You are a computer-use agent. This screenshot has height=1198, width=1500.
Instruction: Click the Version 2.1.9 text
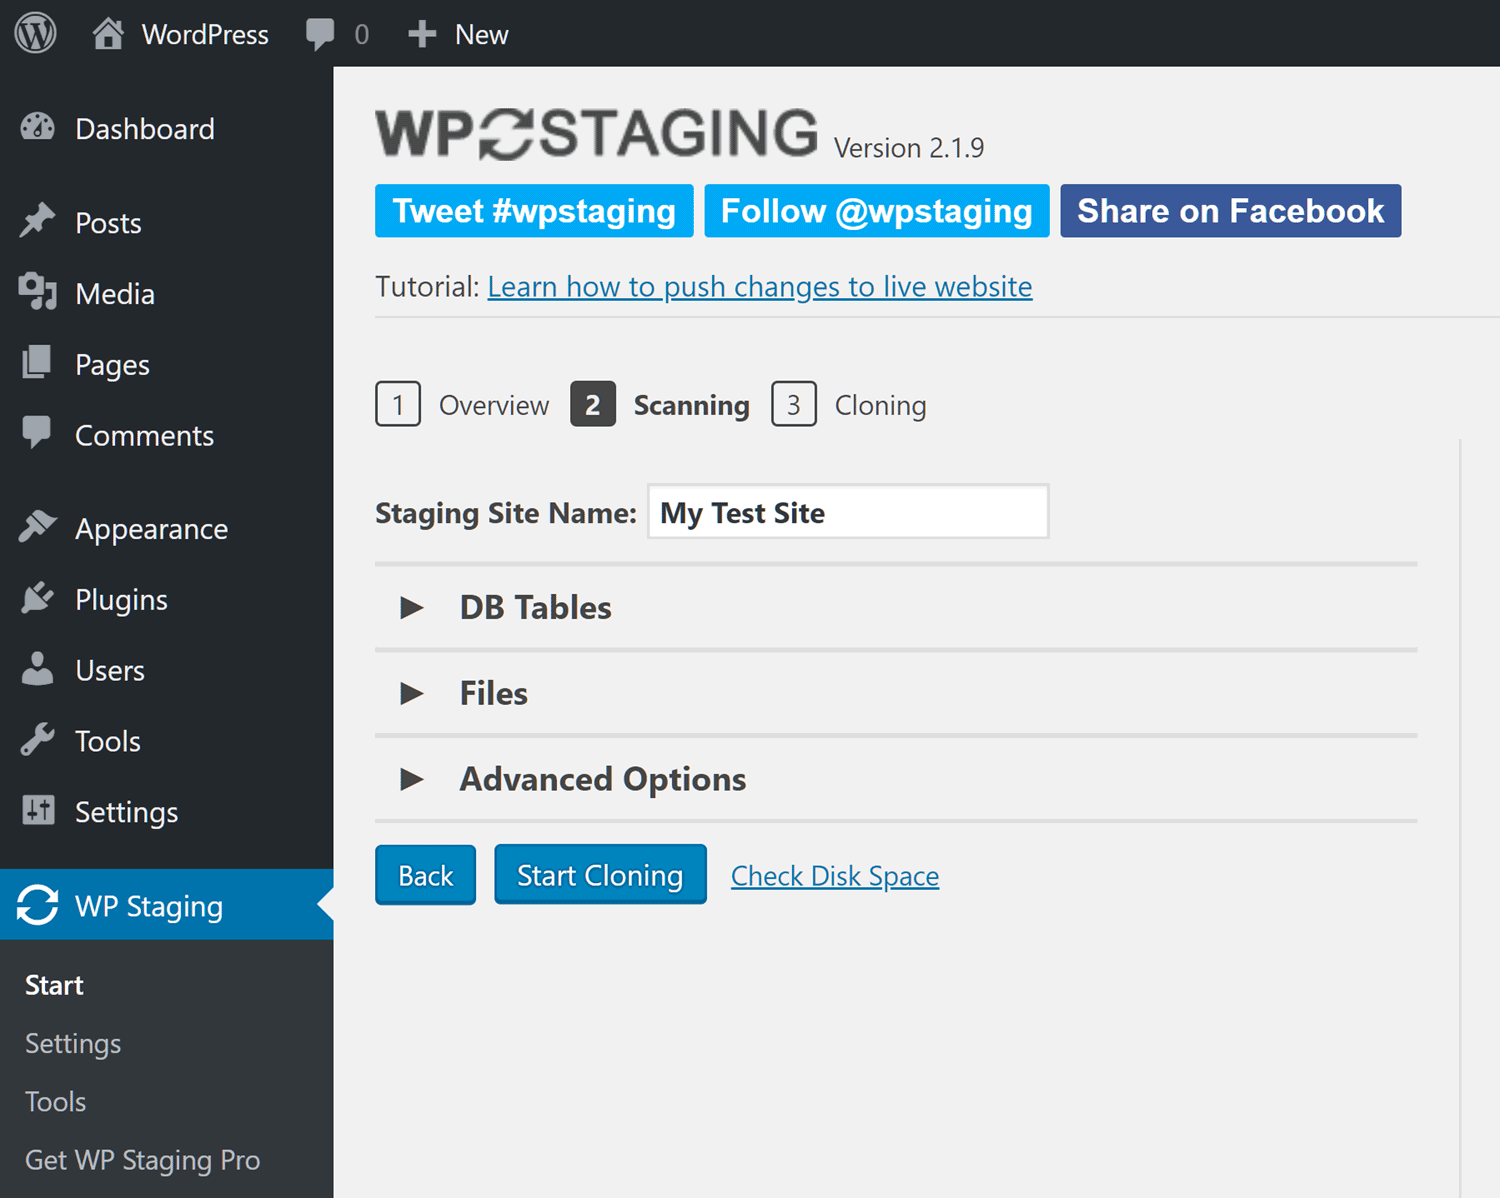pos(909,148)
